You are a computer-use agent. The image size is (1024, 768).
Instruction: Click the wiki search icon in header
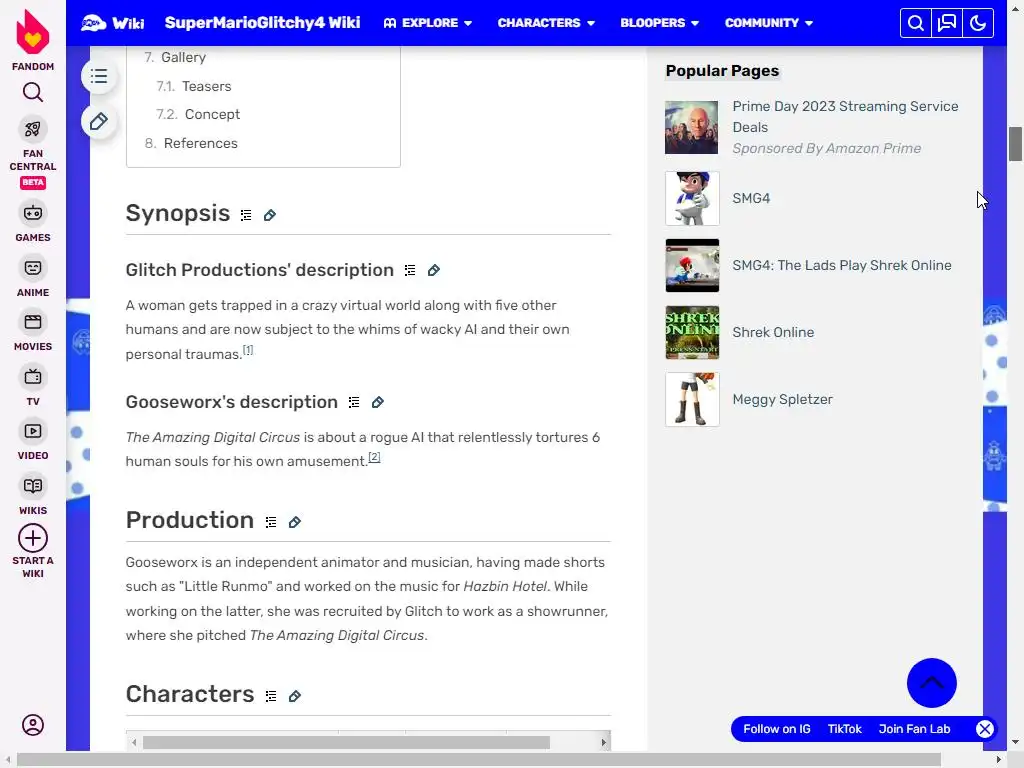pyautogui.click(x=916, y=23)
